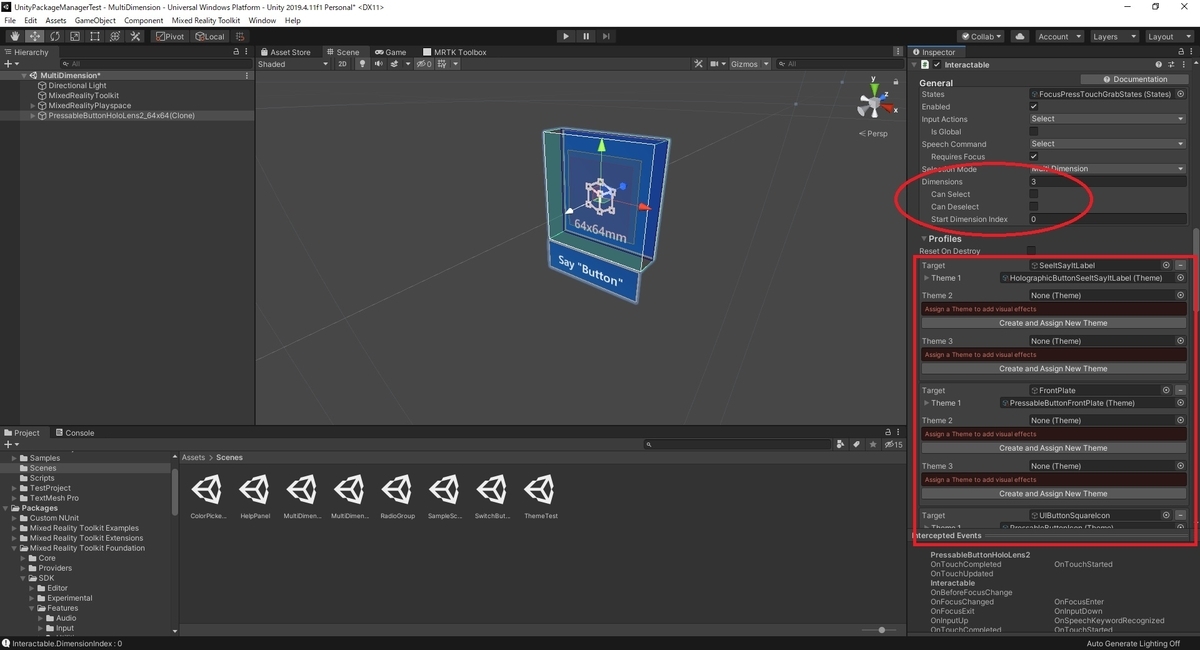
Task: Remove the FrontPlate target with minus button
Action: coord(1180,390)
